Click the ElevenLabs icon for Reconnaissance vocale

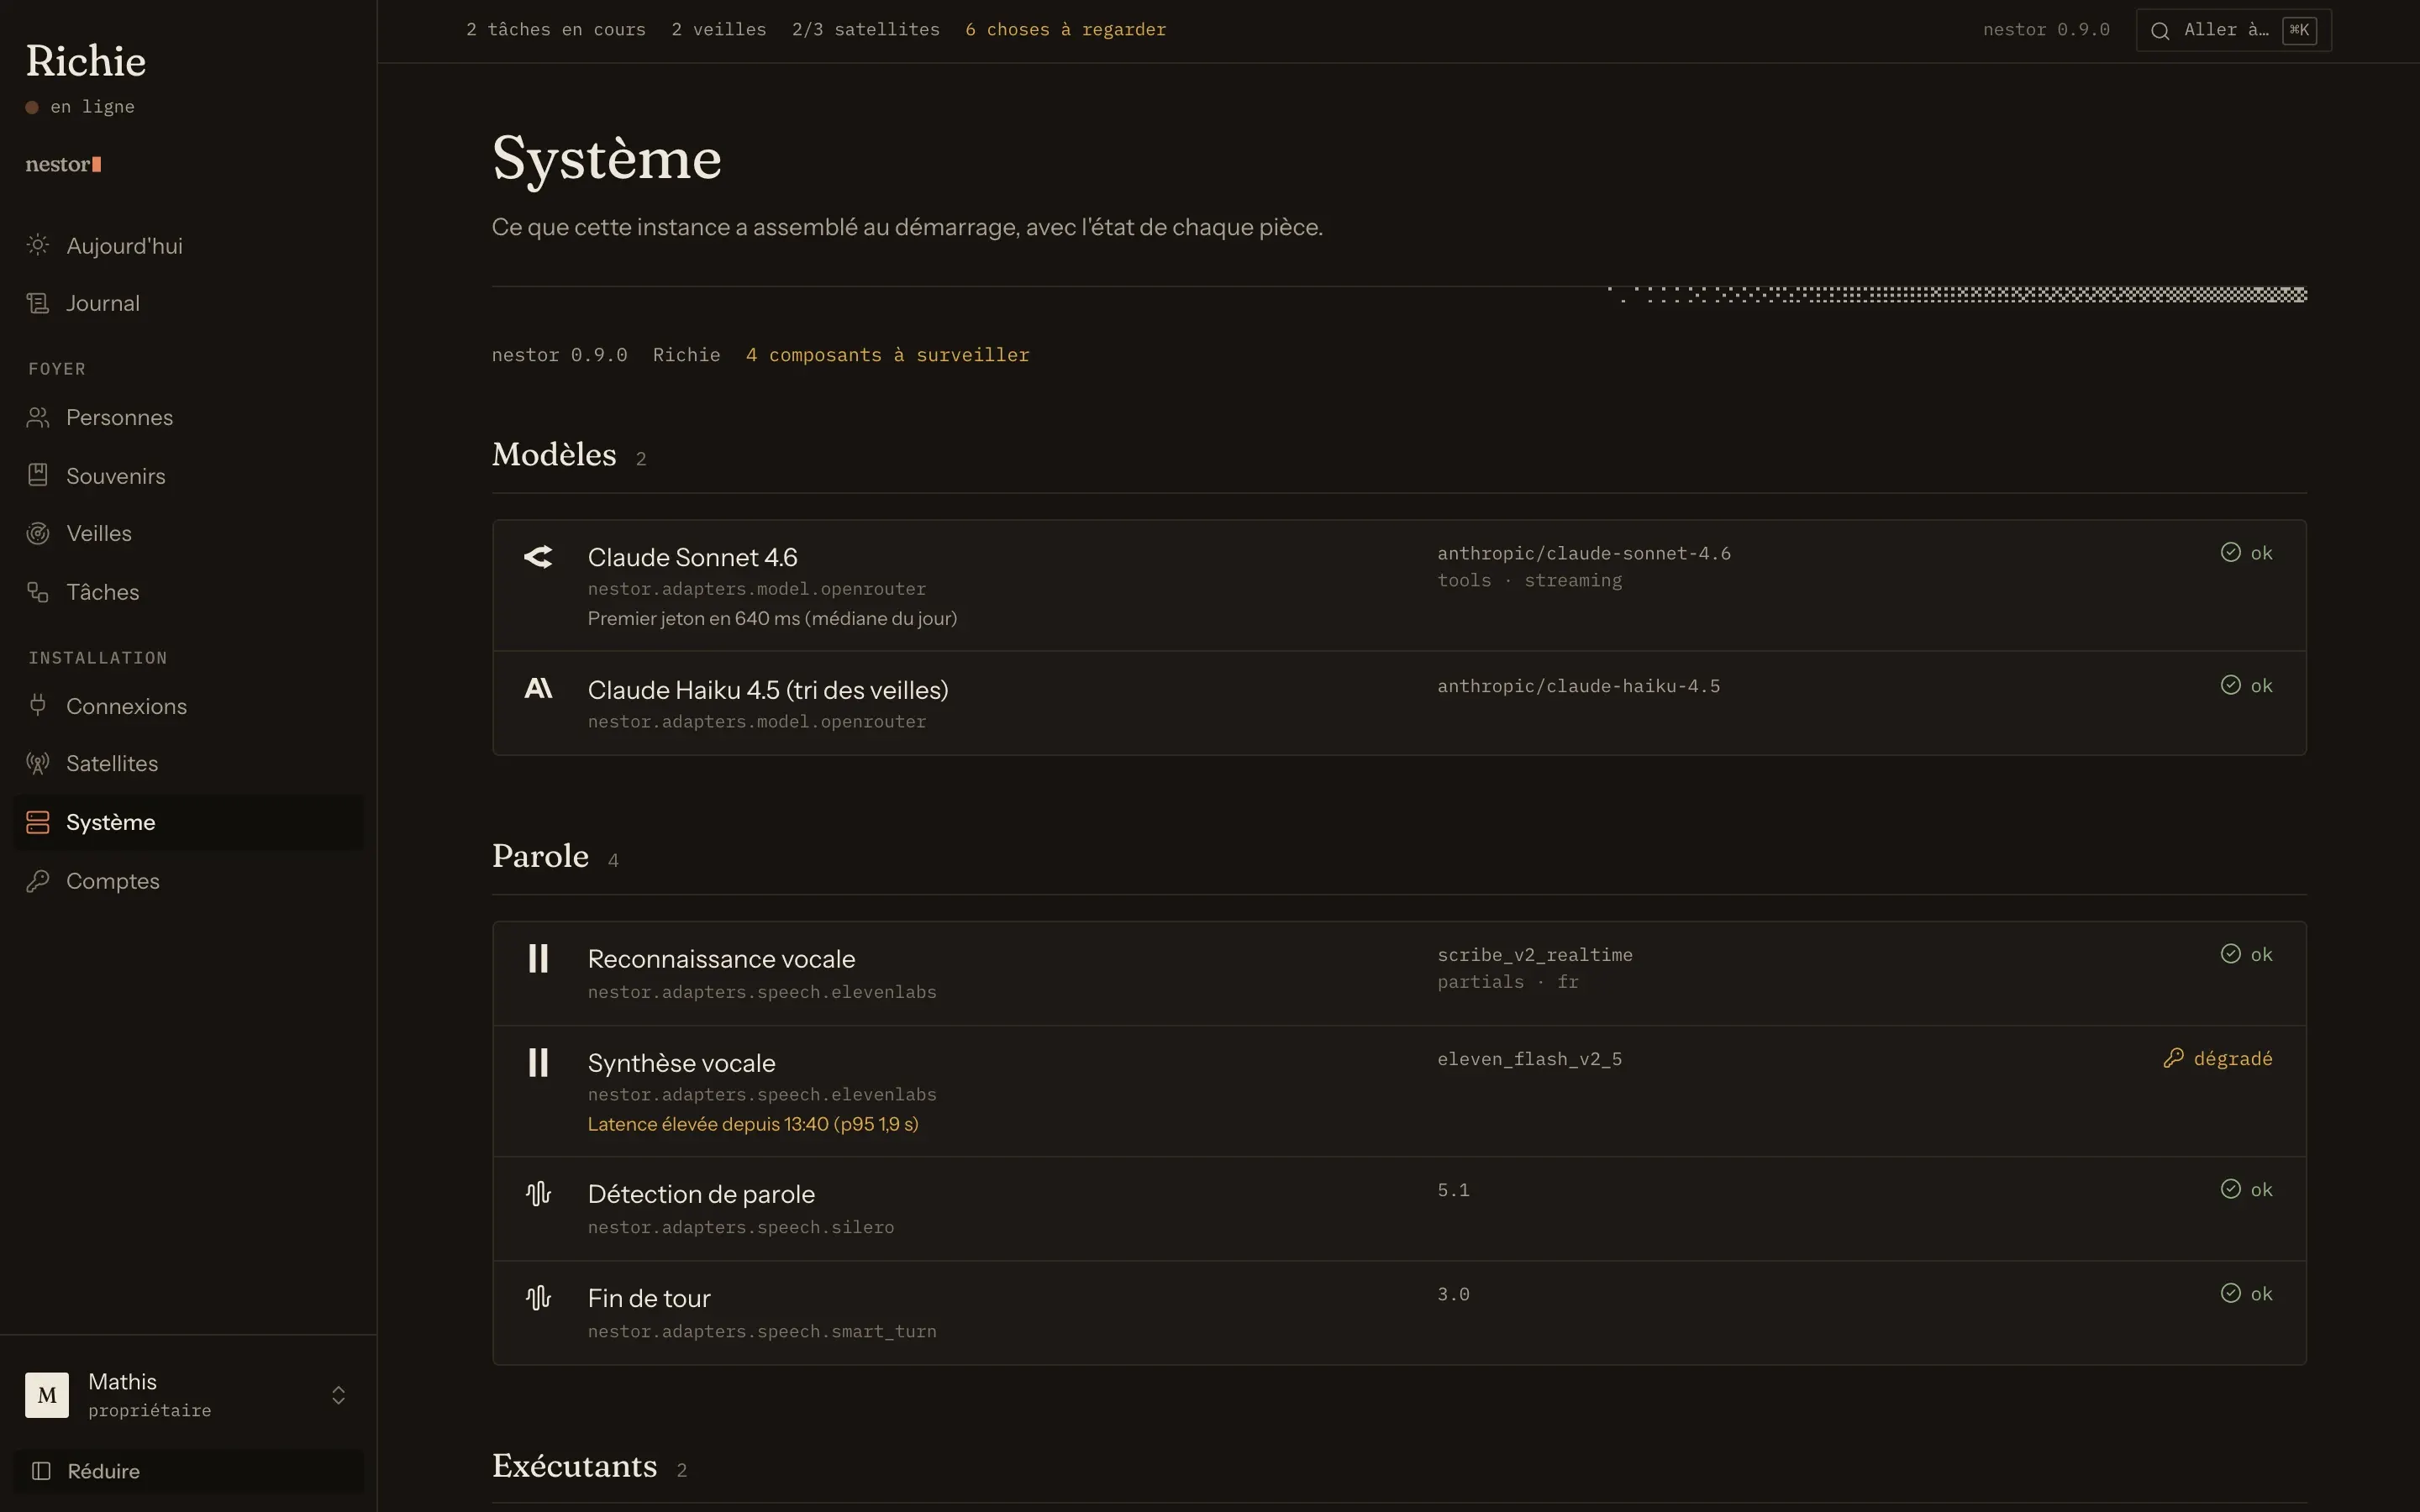click(x=538, y=958)
